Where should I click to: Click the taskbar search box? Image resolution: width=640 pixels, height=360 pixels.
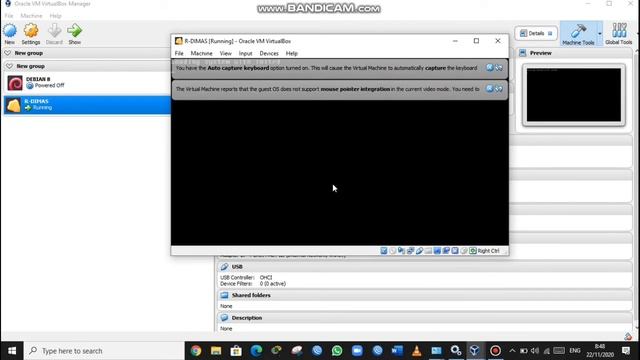click(104, 351)
